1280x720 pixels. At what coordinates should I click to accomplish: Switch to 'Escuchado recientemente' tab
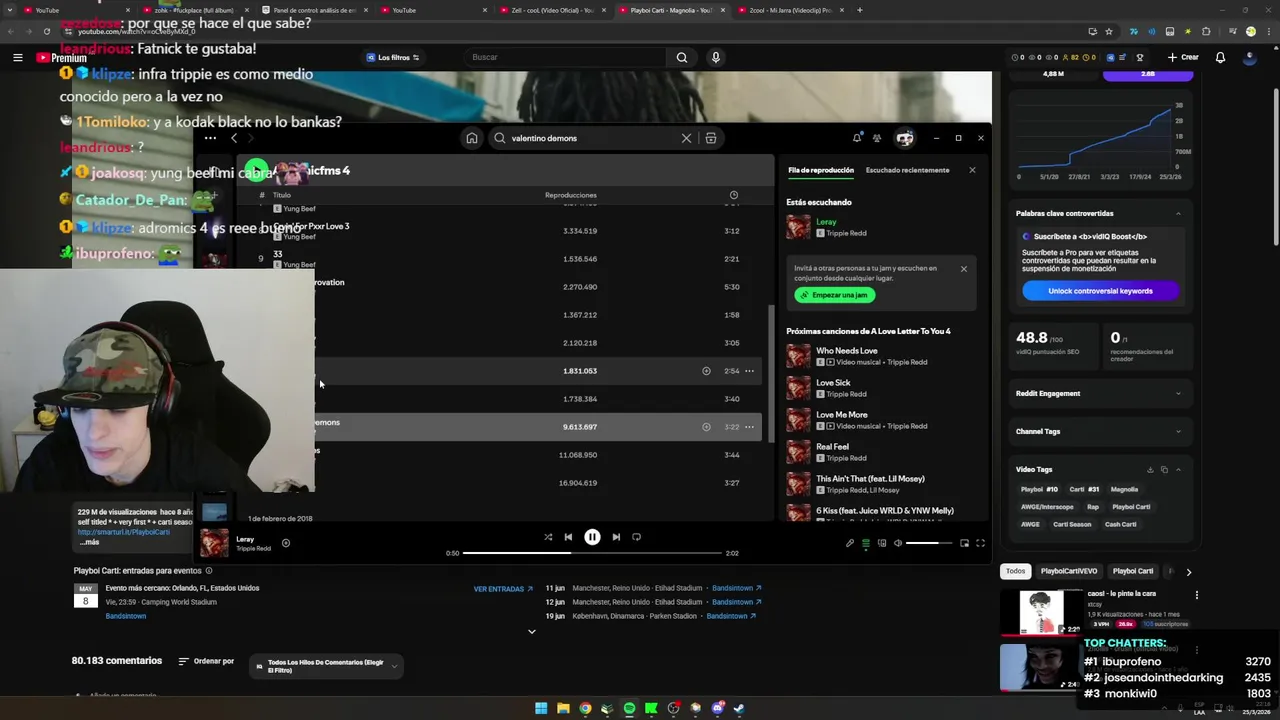click(x=907, y=170)
